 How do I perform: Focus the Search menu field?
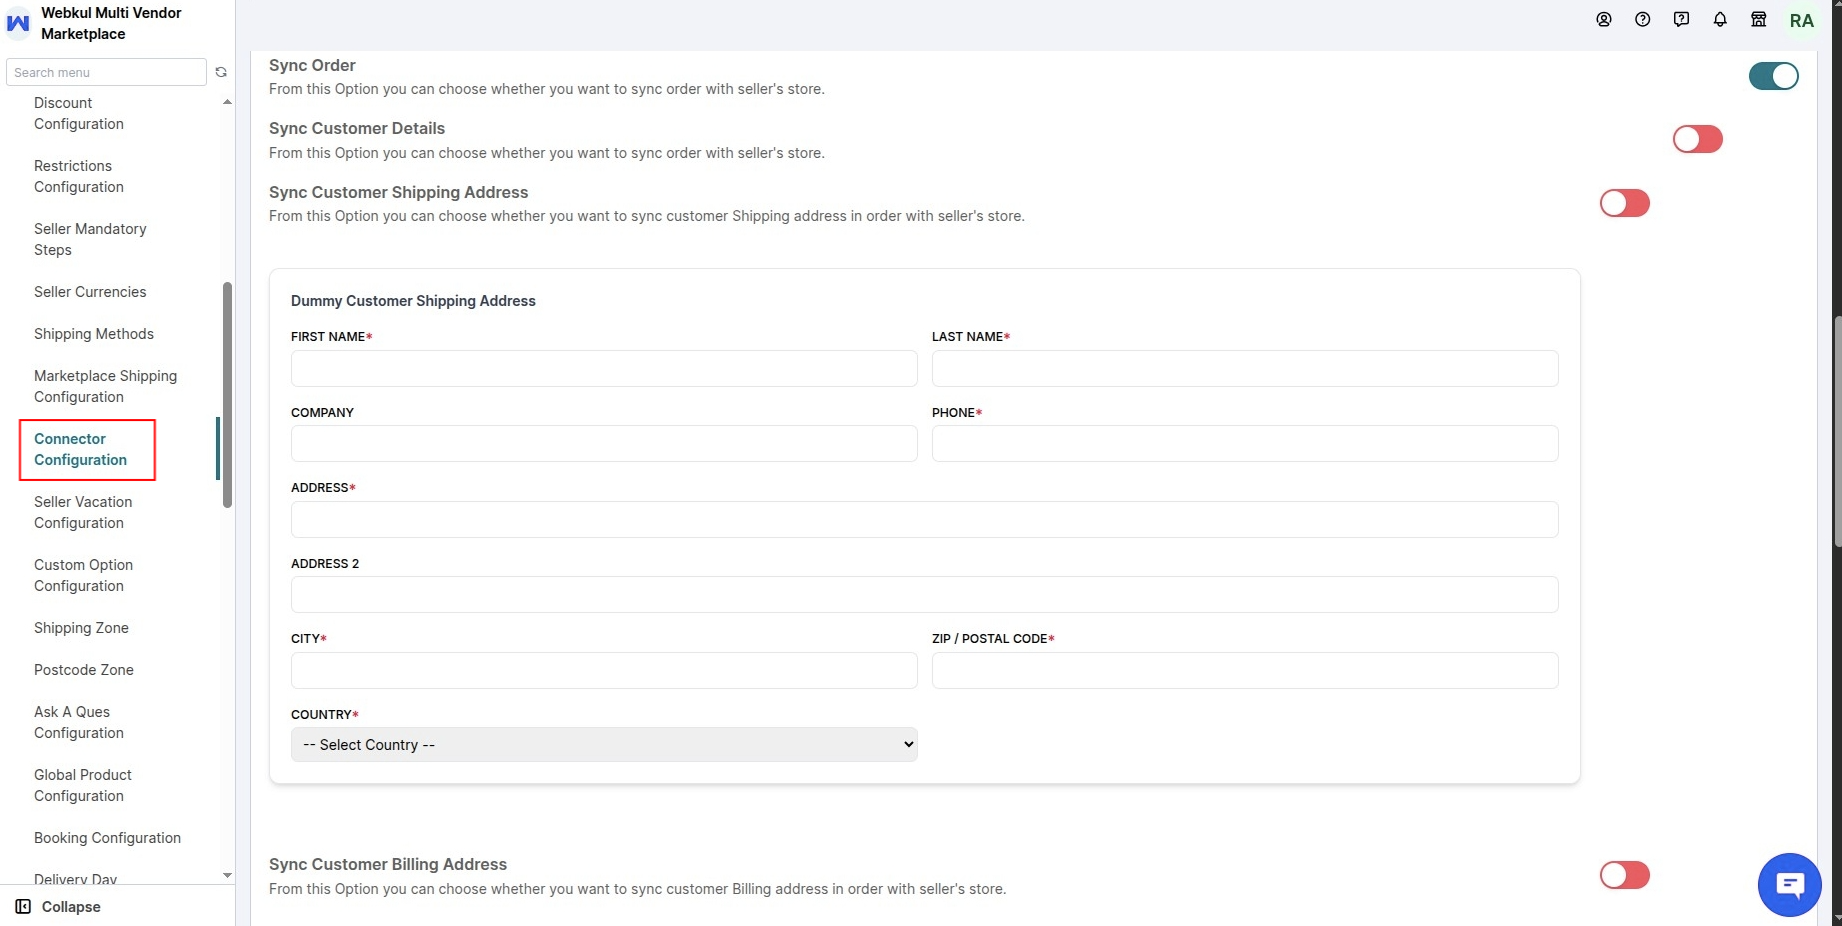(x=106, y=72)
